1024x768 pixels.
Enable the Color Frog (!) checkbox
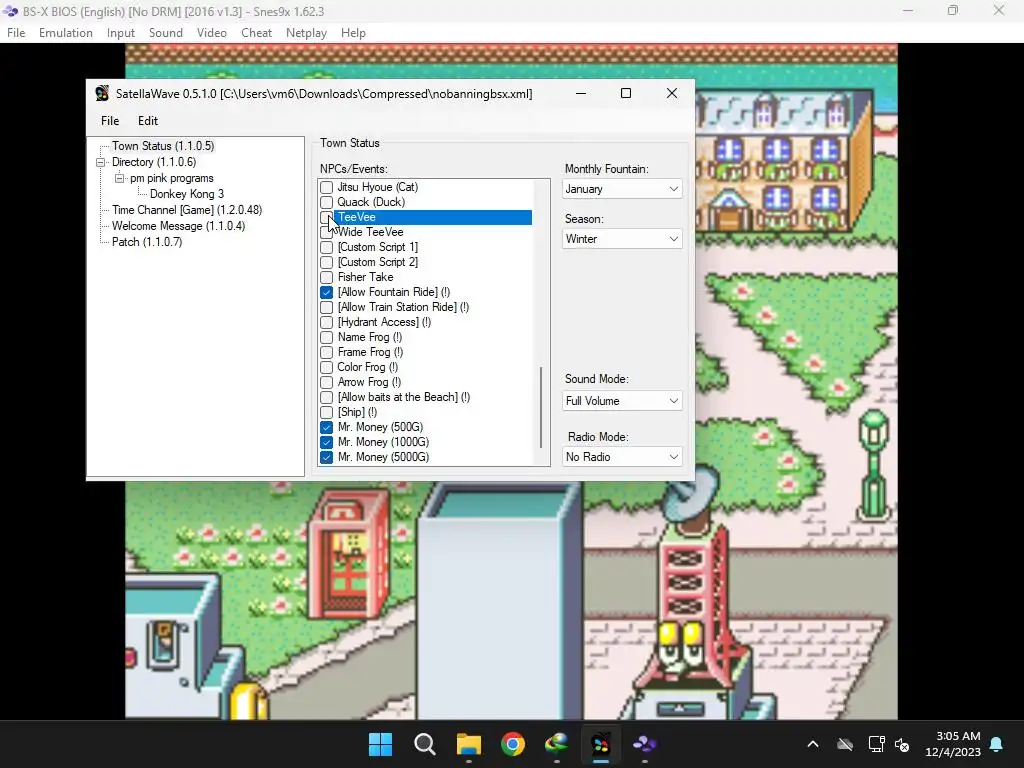[x=327, y=368]
